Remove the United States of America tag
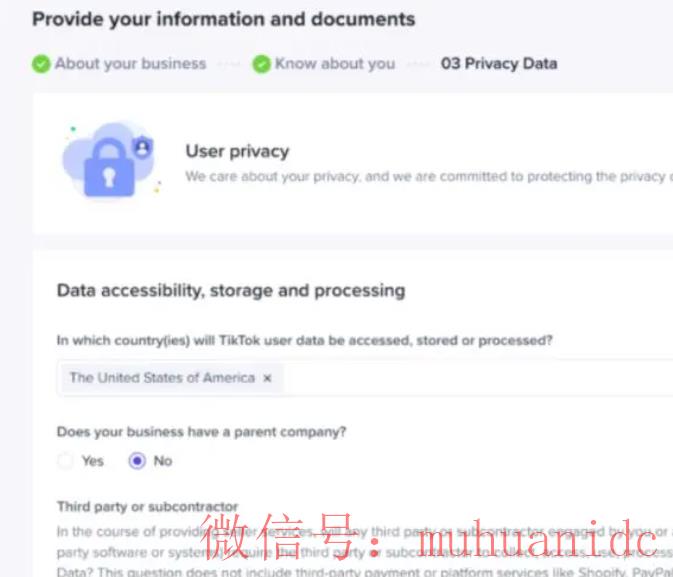This screenshot has width=673, height=577. point(267,378)
